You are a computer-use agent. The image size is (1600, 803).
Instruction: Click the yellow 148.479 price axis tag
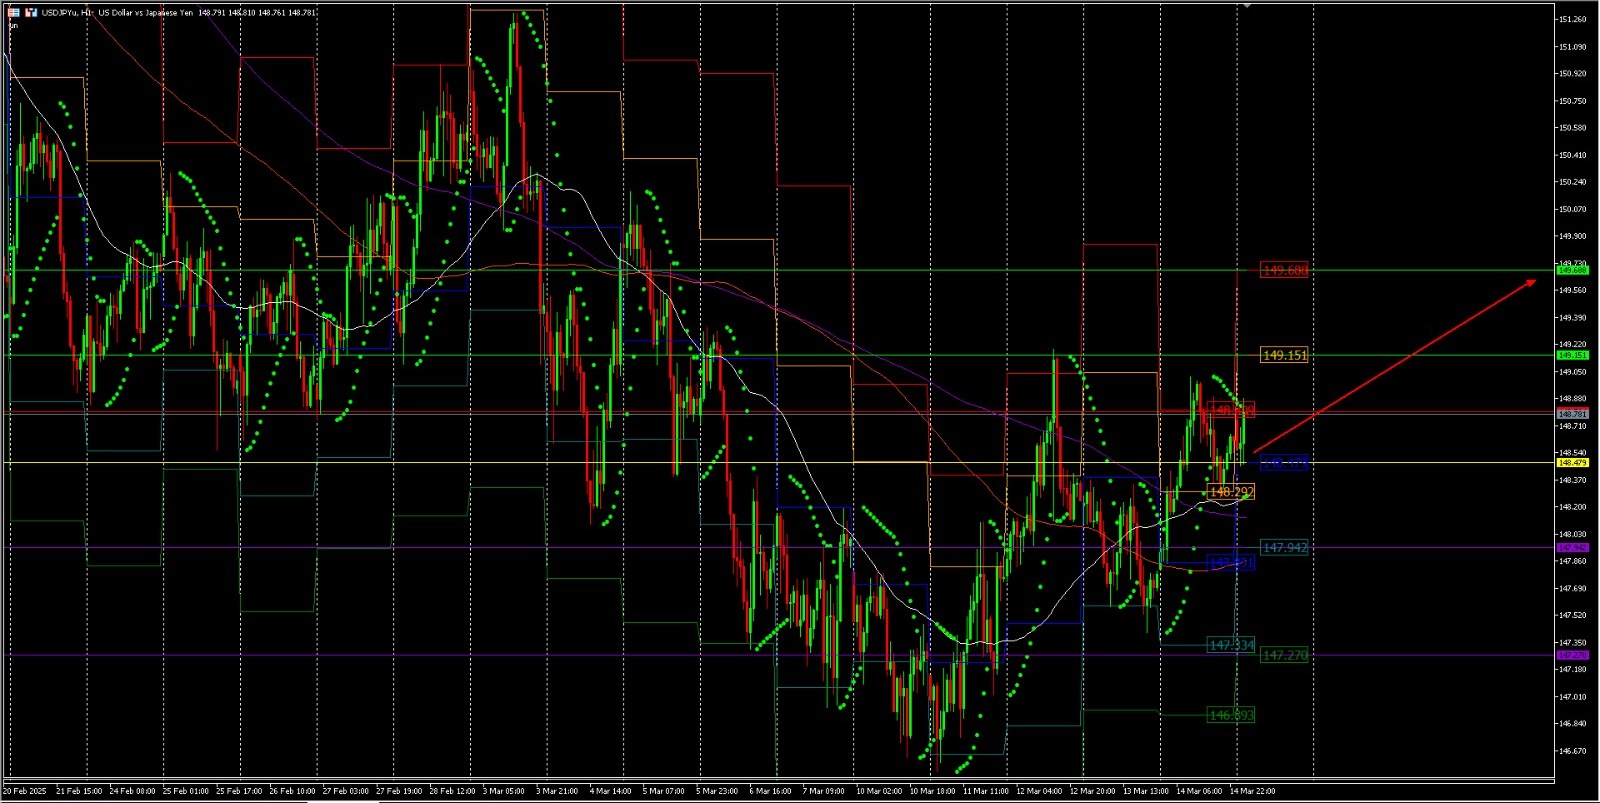pyautogui.click(x=1572, y=463)
